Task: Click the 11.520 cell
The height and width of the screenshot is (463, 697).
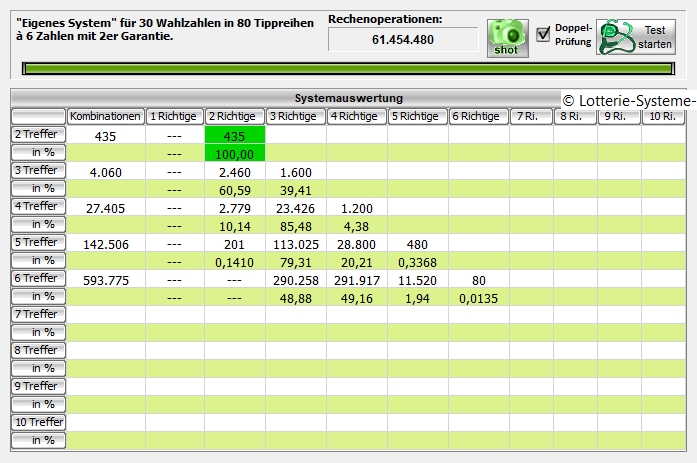Action: (417, 280)
